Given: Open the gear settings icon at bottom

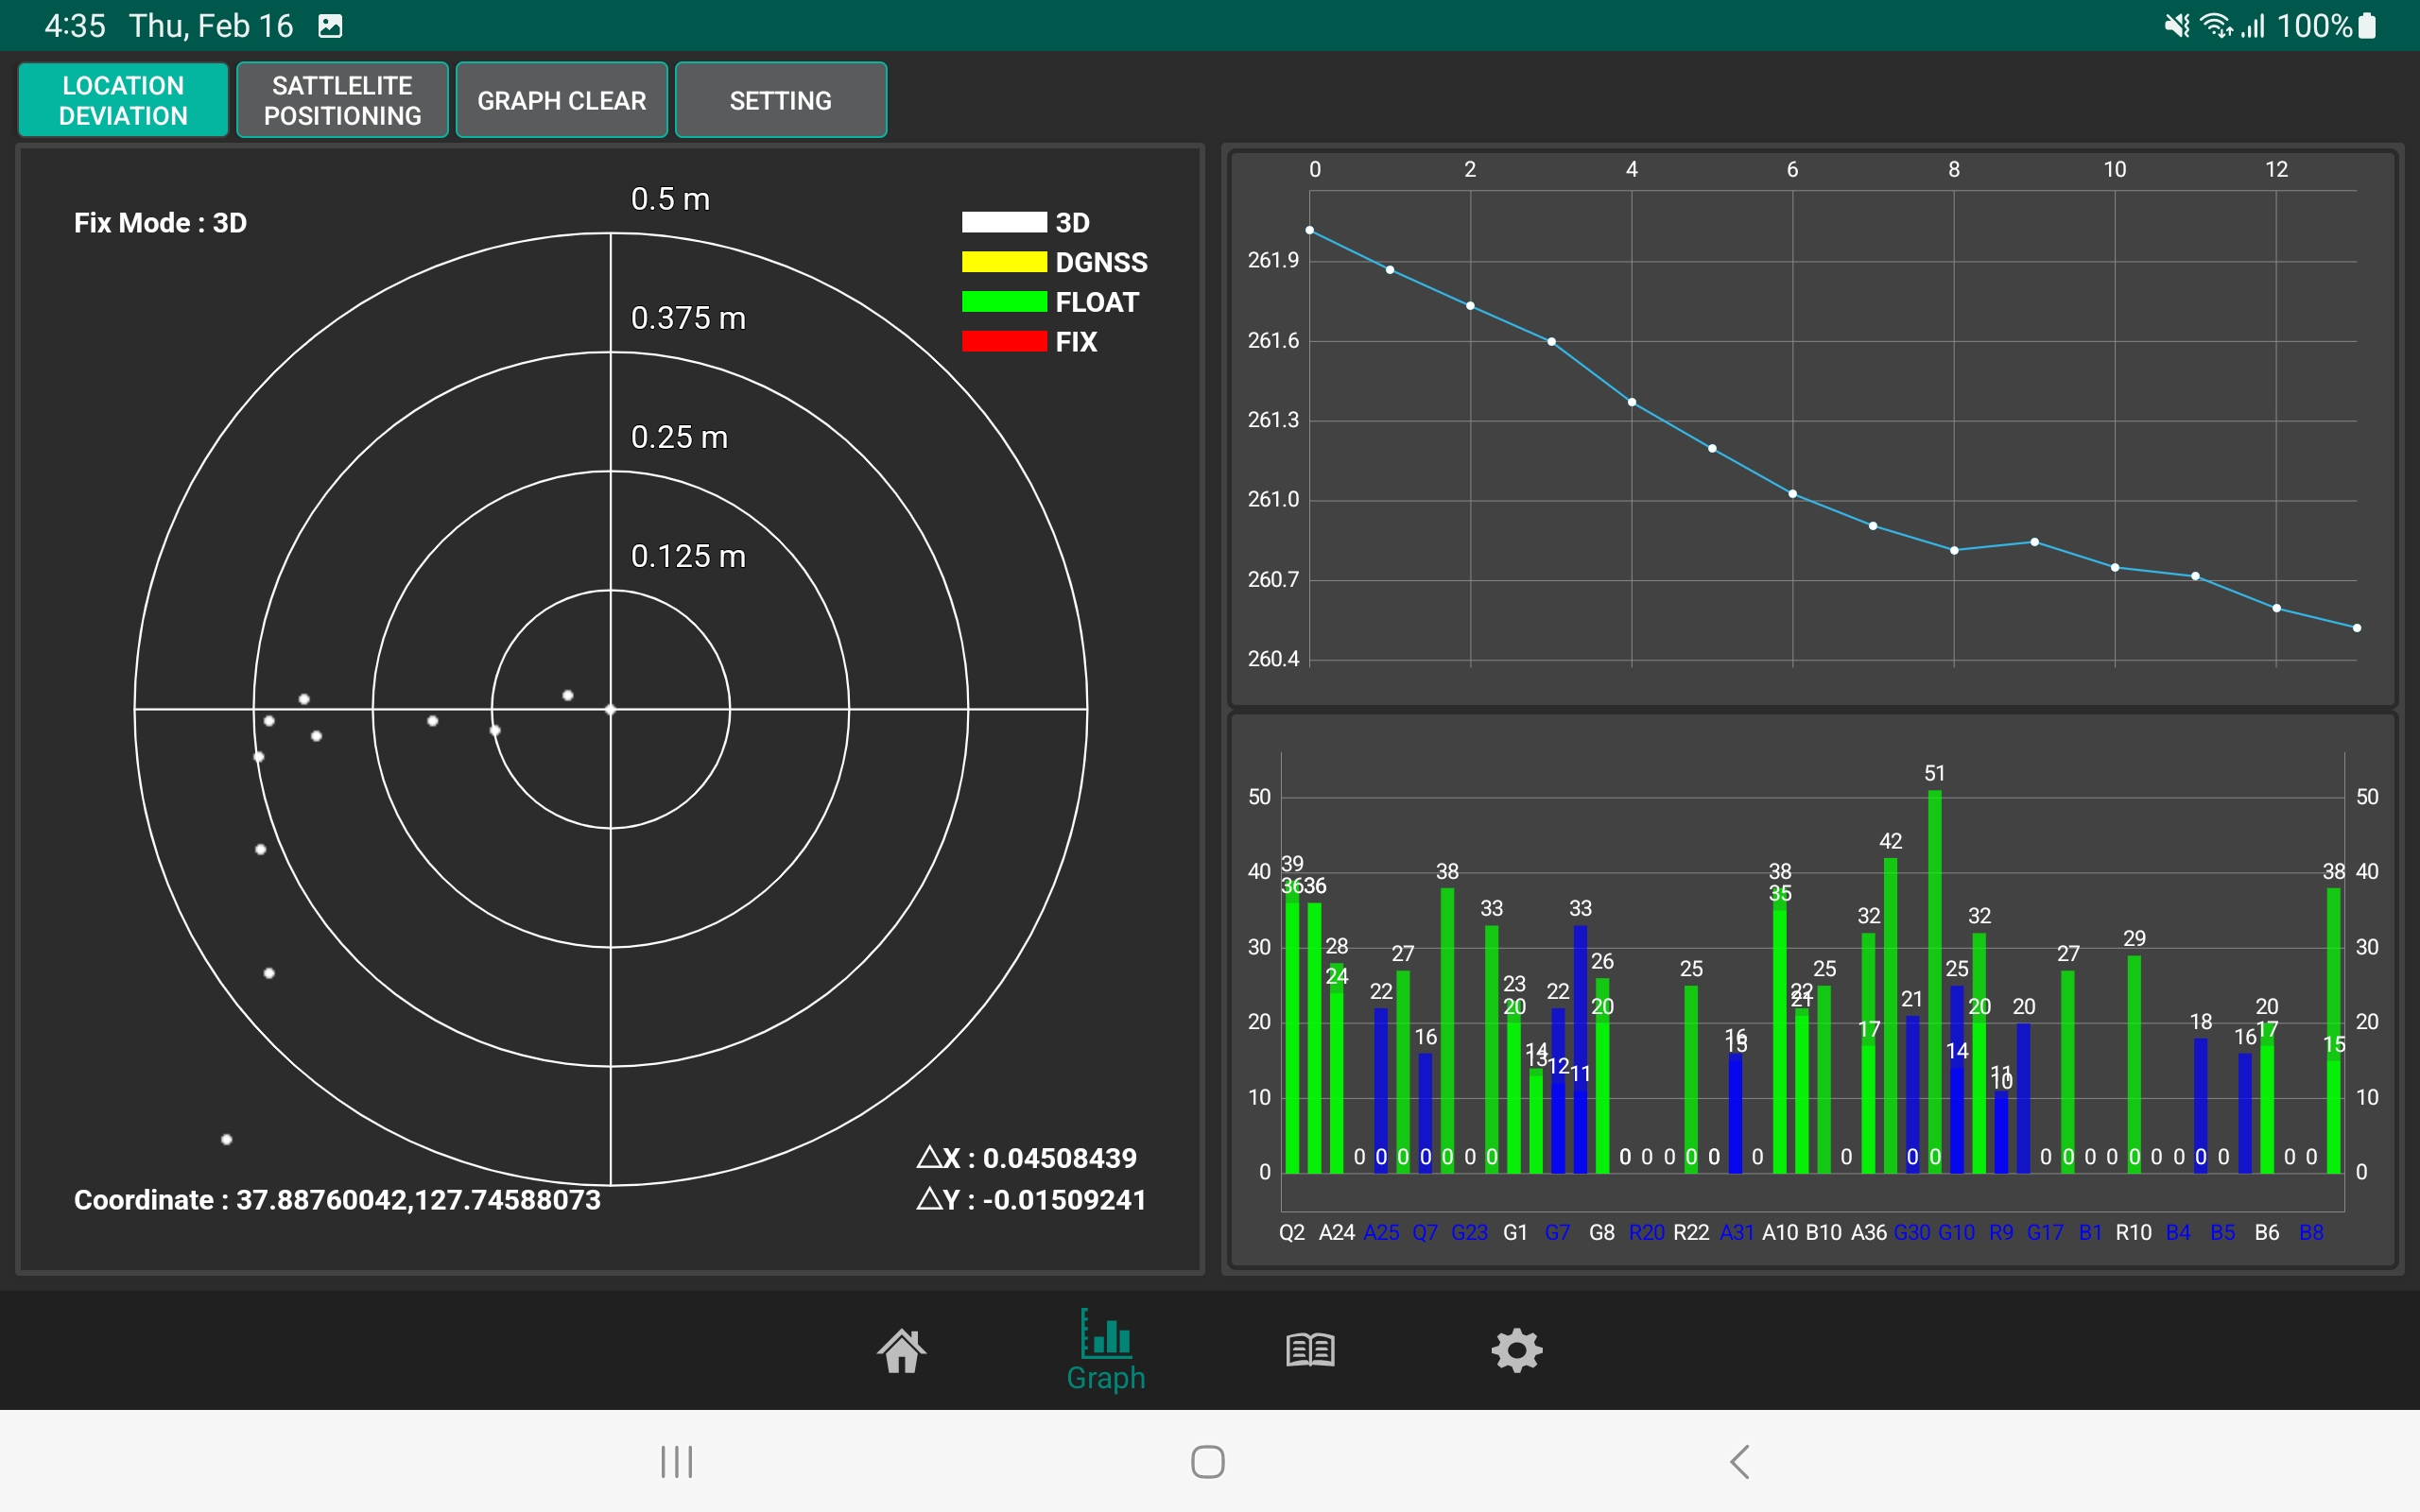Looking at the screenshot, I should pyautogui.click(x=1516, y=1351).
